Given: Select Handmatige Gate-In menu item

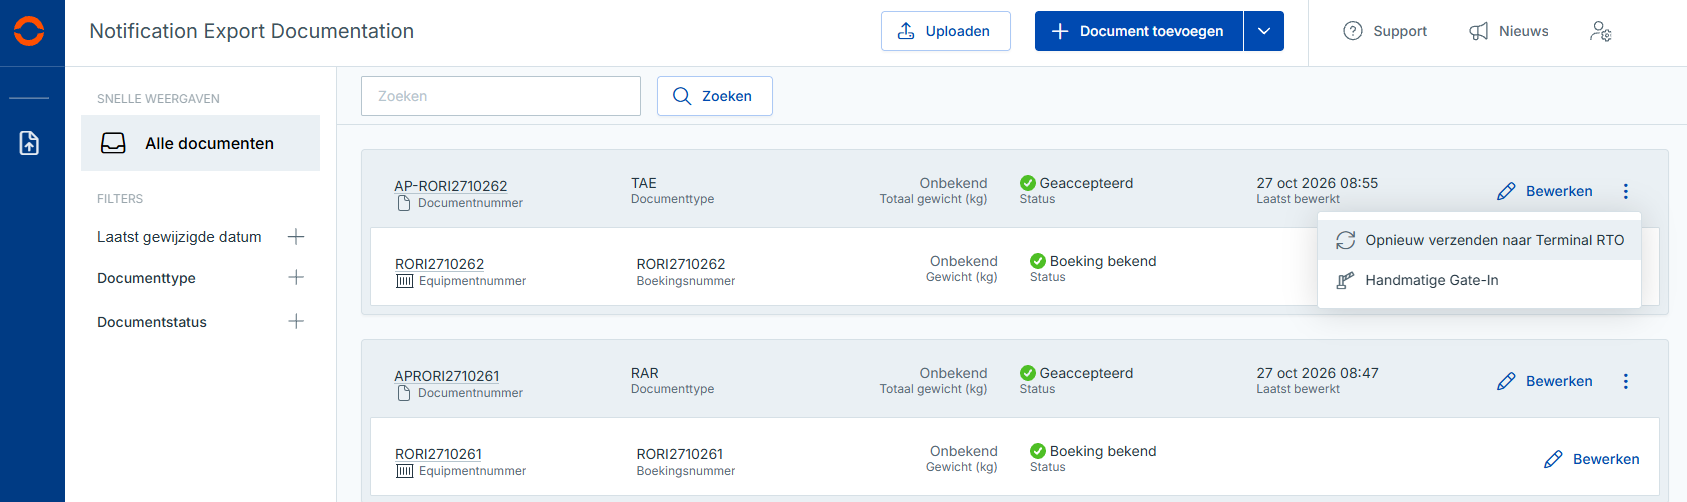Looking at the screenshot, I should pyautogui.click(x=1480, y=280).
